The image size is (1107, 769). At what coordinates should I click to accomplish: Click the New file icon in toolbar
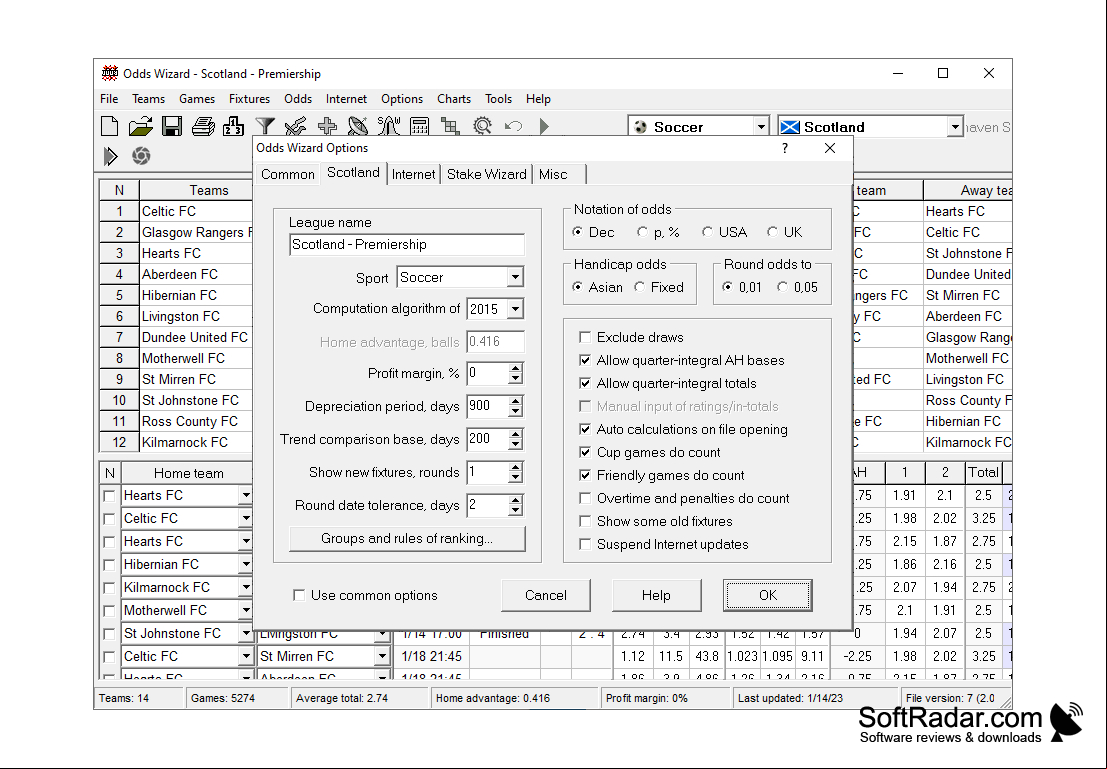[109, 126]
